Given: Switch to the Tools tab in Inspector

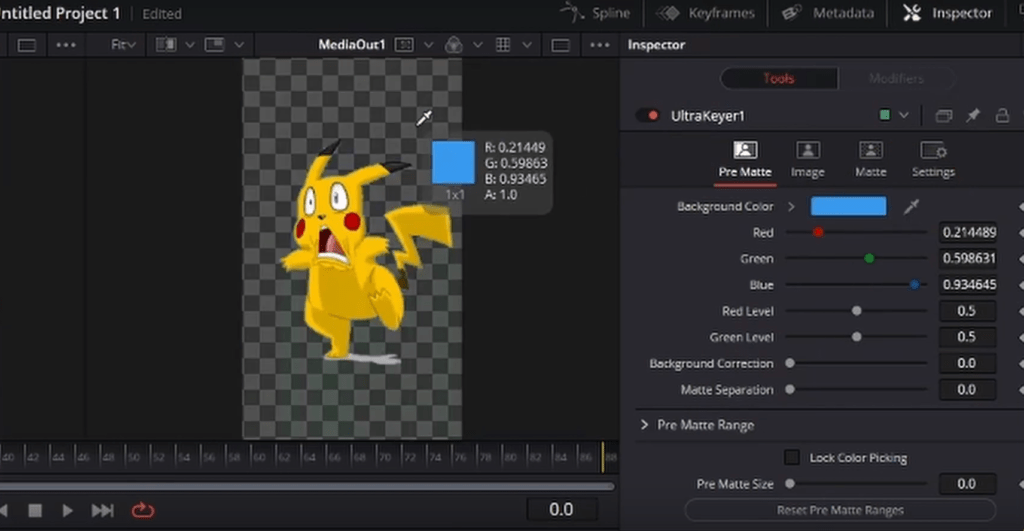Looking at the screenshot, I should click(x=779, y=78).
